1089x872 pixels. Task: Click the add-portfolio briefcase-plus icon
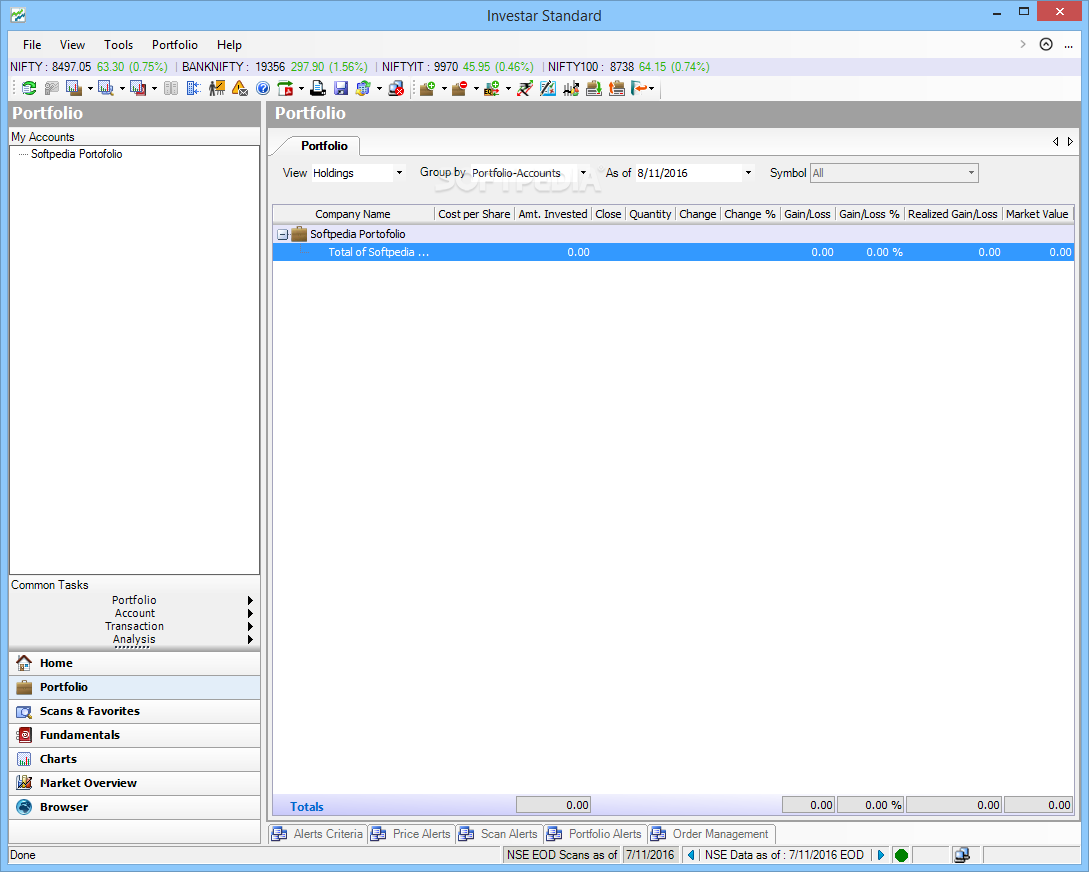[428, 88]
